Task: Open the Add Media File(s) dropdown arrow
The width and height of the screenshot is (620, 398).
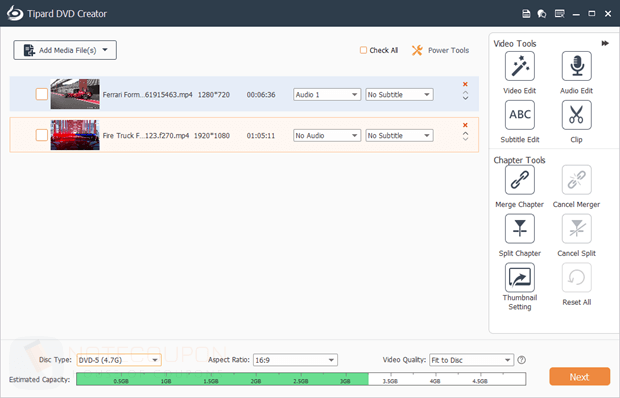Action: tap(105, 50)
